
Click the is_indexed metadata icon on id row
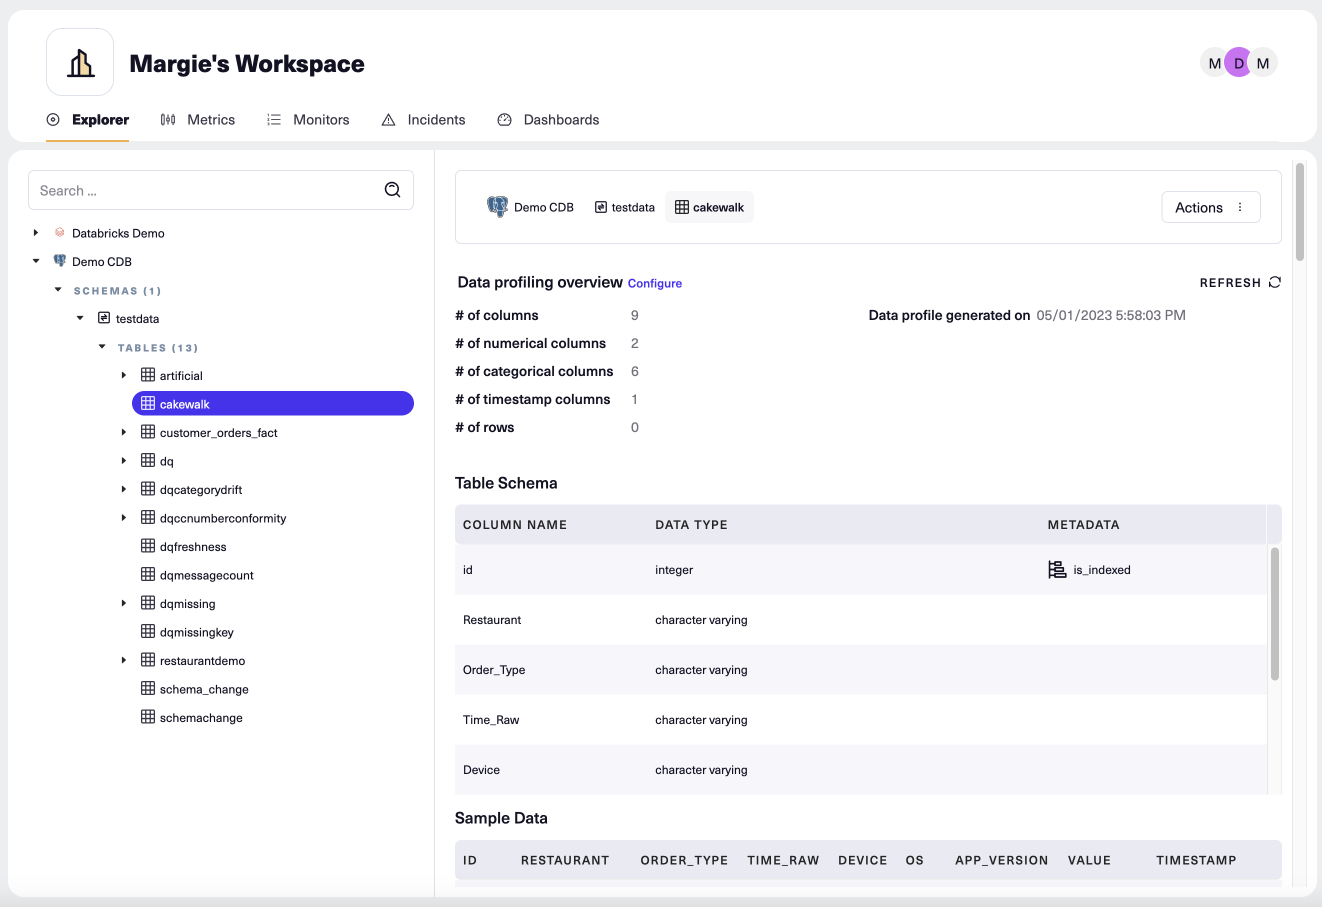1057,569
